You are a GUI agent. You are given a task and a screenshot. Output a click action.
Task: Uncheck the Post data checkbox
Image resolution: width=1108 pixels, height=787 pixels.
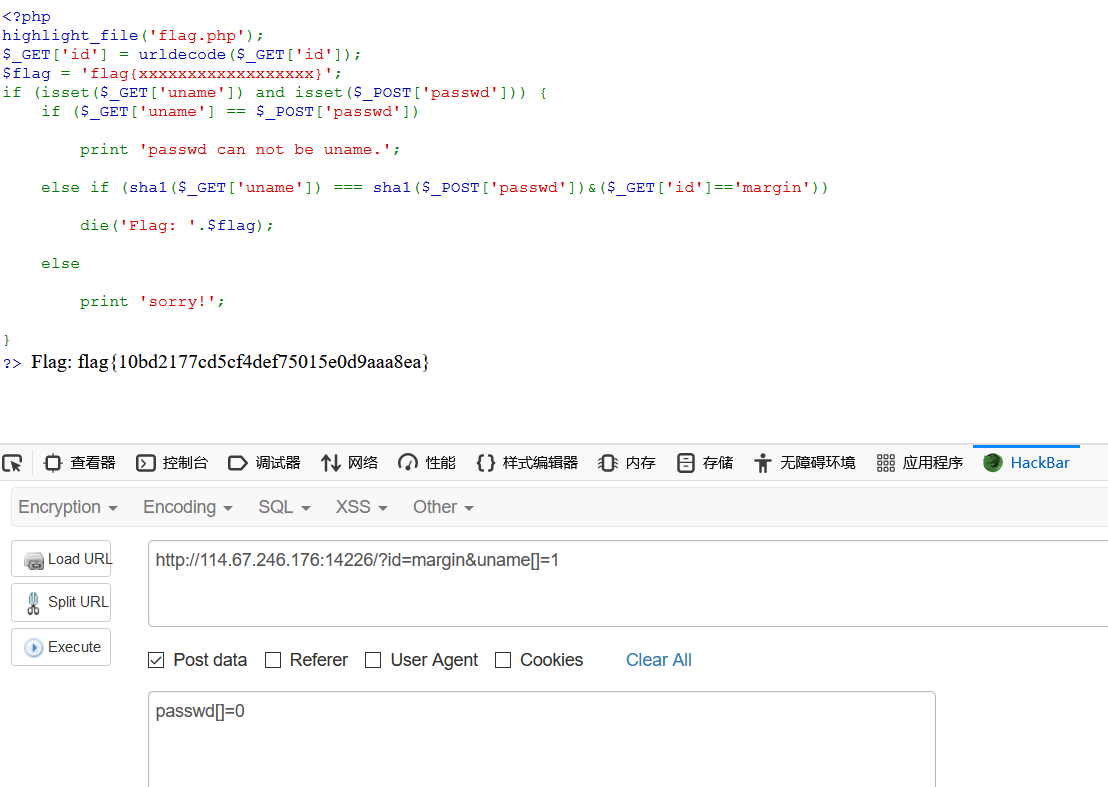pyautogui.click(x=156, y=660)
